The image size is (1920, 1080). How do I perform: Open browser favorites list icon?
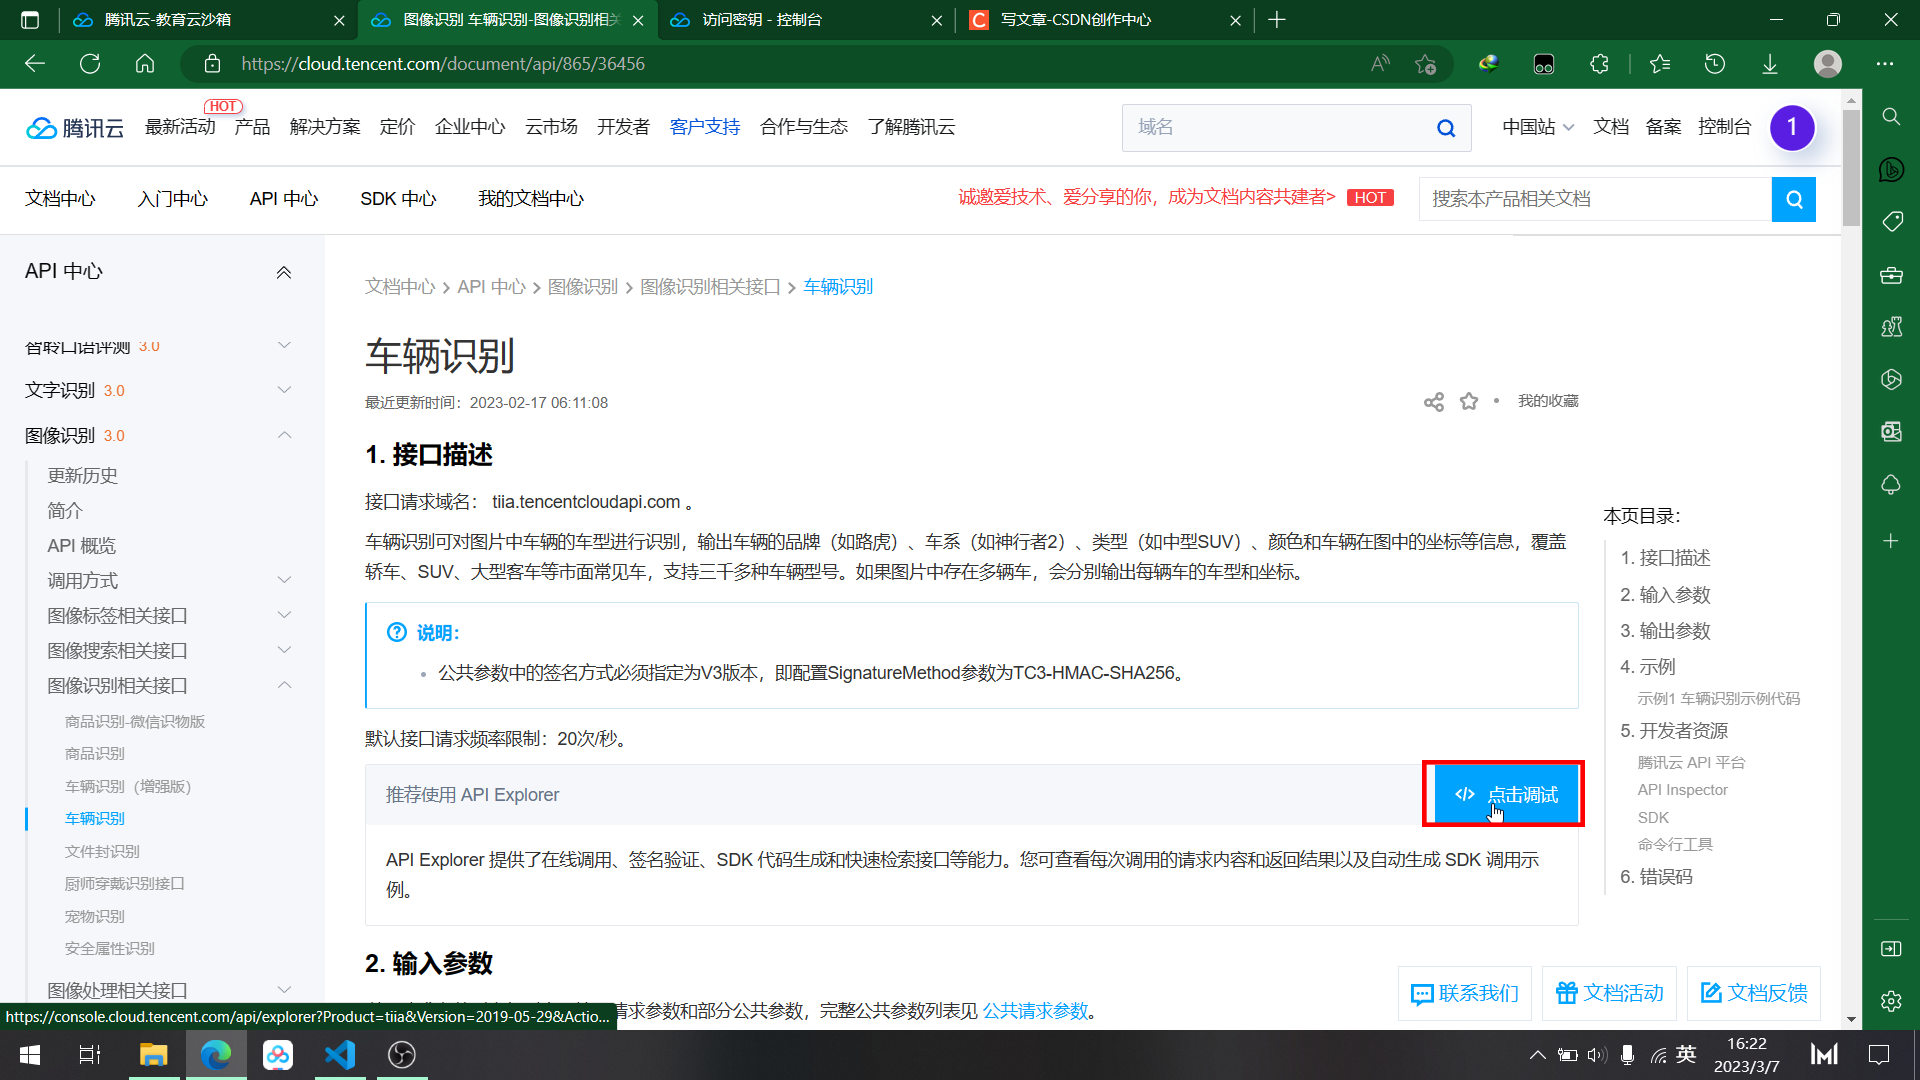click(x=1660, y=64)
